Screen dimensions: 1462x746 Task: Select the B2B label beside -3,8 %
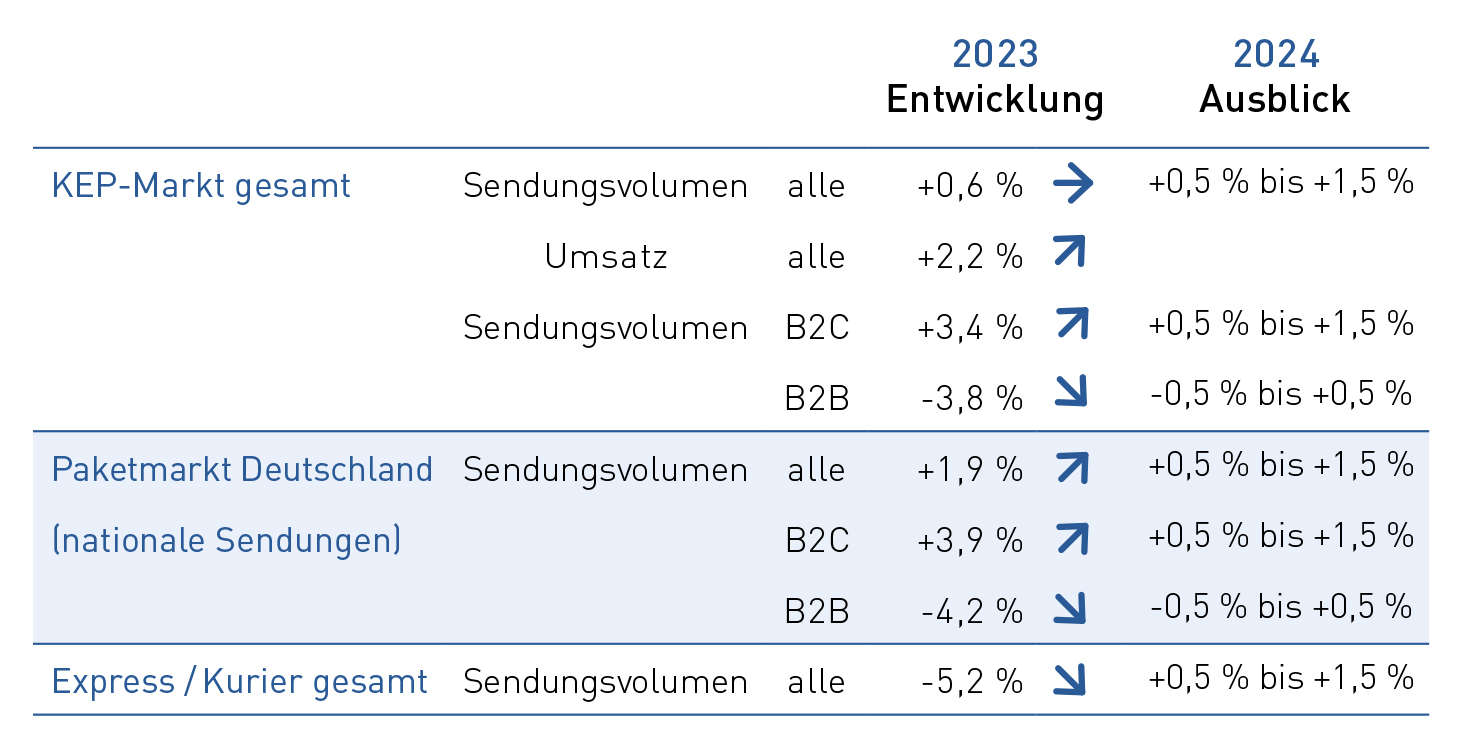(817, 398)
